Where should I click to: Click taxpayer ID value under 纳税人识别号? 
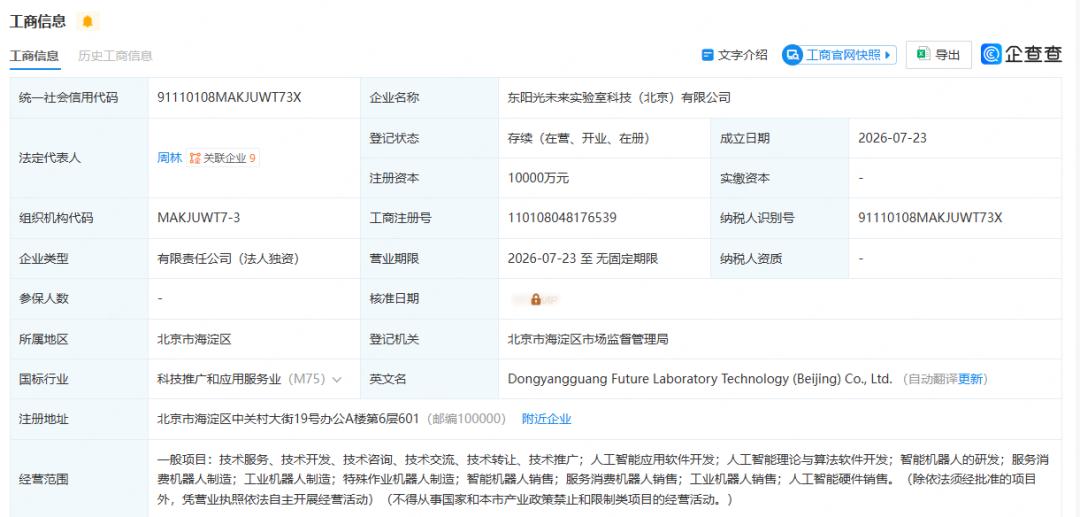tap(930, 218)
